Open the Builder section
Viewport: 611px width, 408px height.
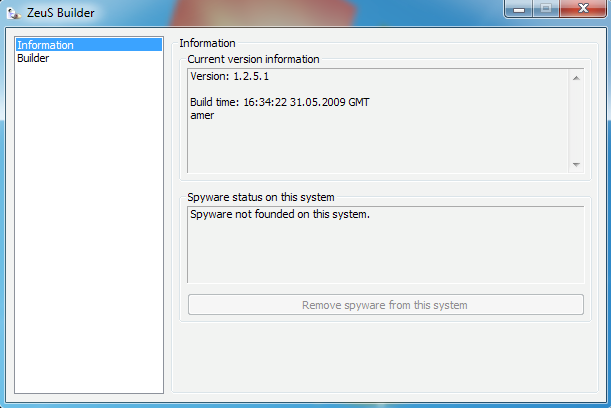[89, 58]
